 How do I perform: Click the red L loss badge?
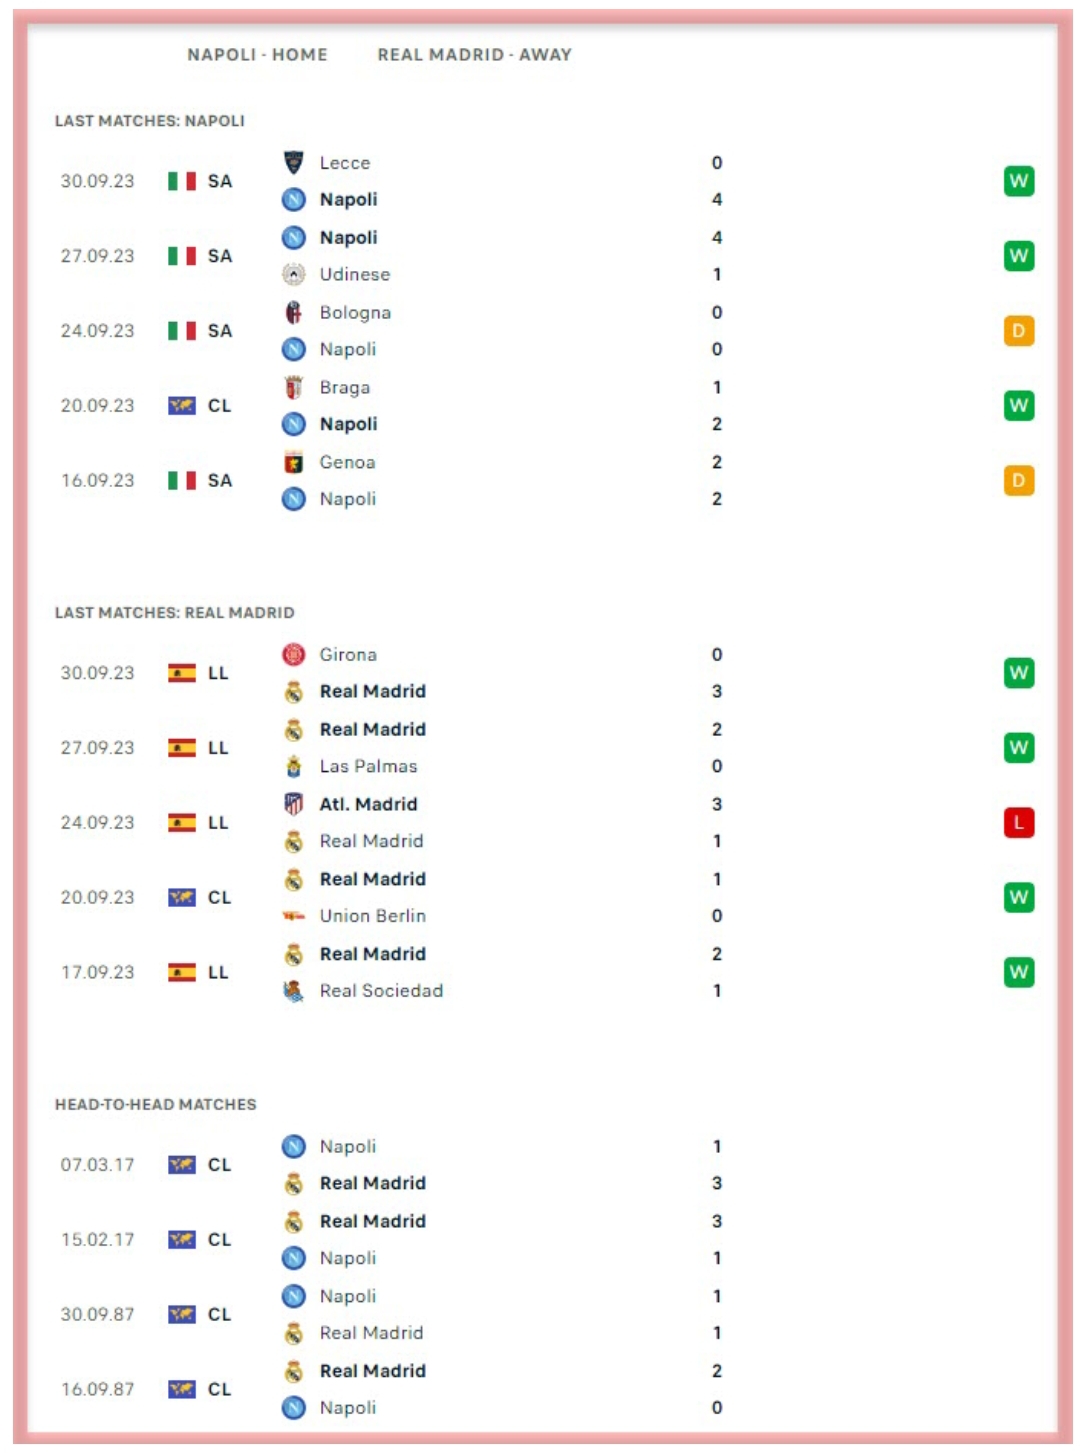pyautogui.click(x=1018, y=823)
